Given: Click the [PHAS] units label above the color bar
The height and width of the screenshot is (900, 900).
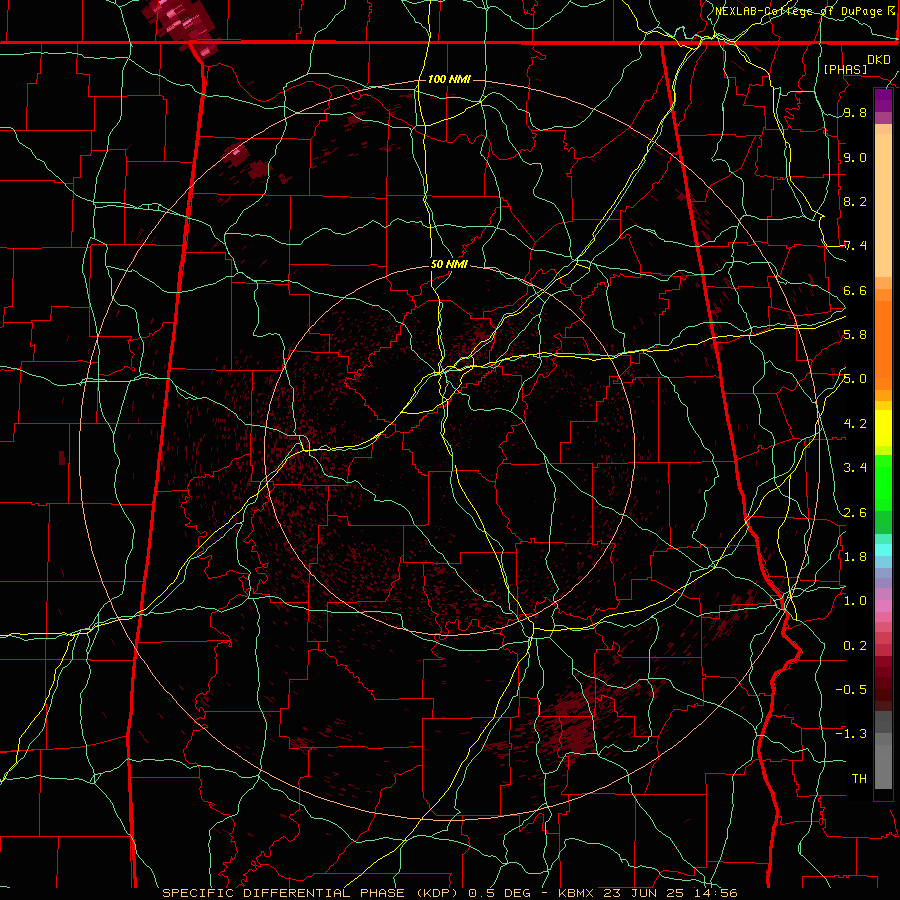Looking at the screenshot, I should [x=845, y=69].
